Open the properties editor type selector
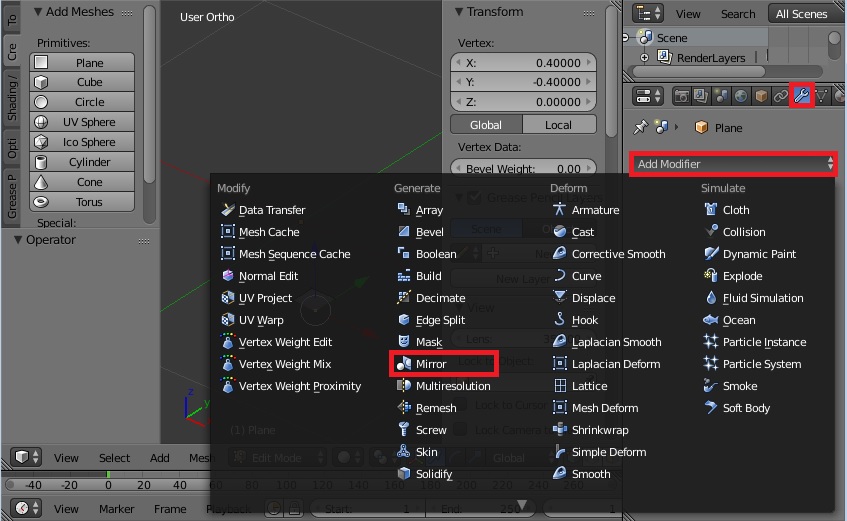847x521 pixels. point(649,96)
